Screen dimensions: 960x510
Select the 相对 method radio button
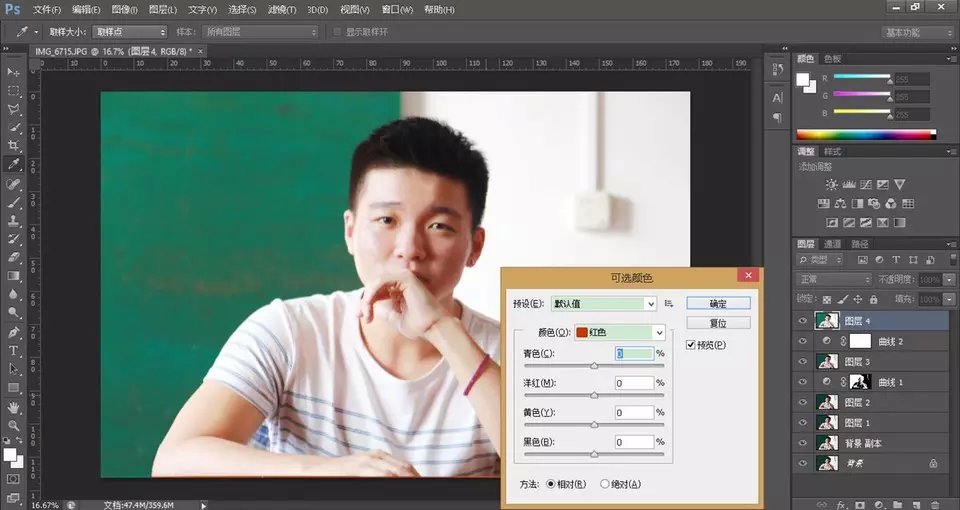pyautogui.click(x=550, y=484)
